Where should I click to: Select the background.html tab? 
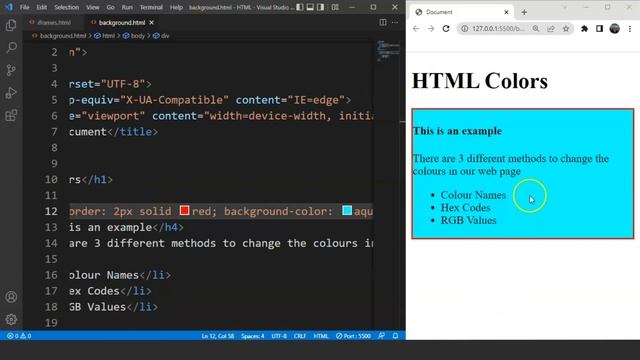coord(122,22)
